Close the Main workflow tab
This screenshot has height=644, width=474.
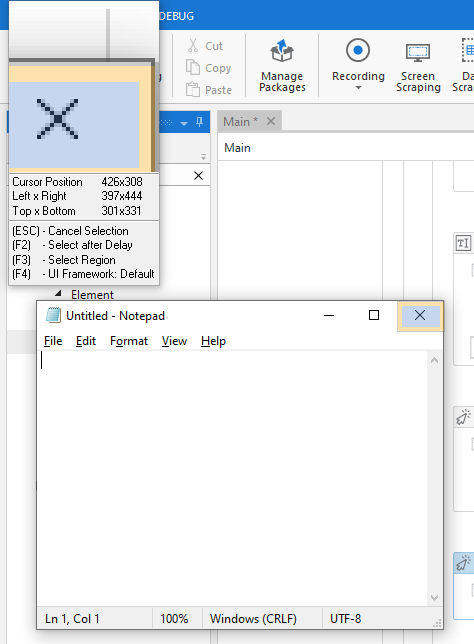[271, 121]
